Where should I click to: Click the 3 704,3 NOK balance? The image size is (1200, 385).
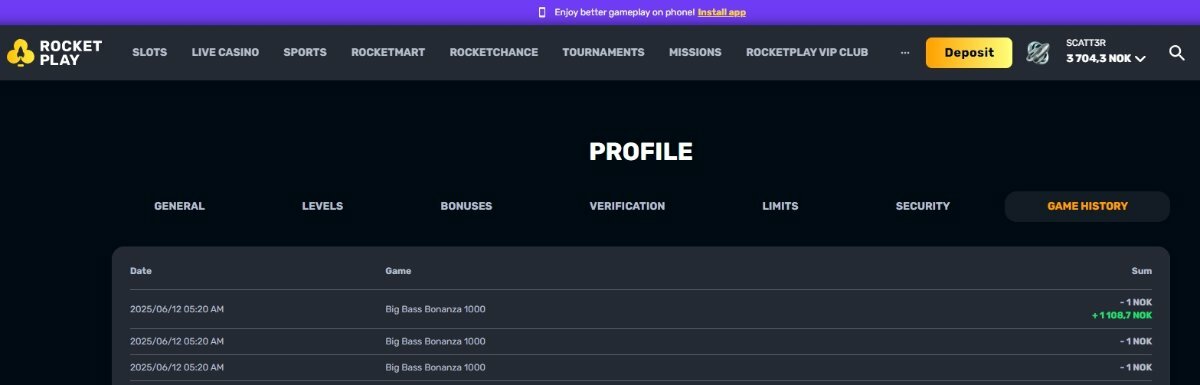click(x=1098, y=59)
